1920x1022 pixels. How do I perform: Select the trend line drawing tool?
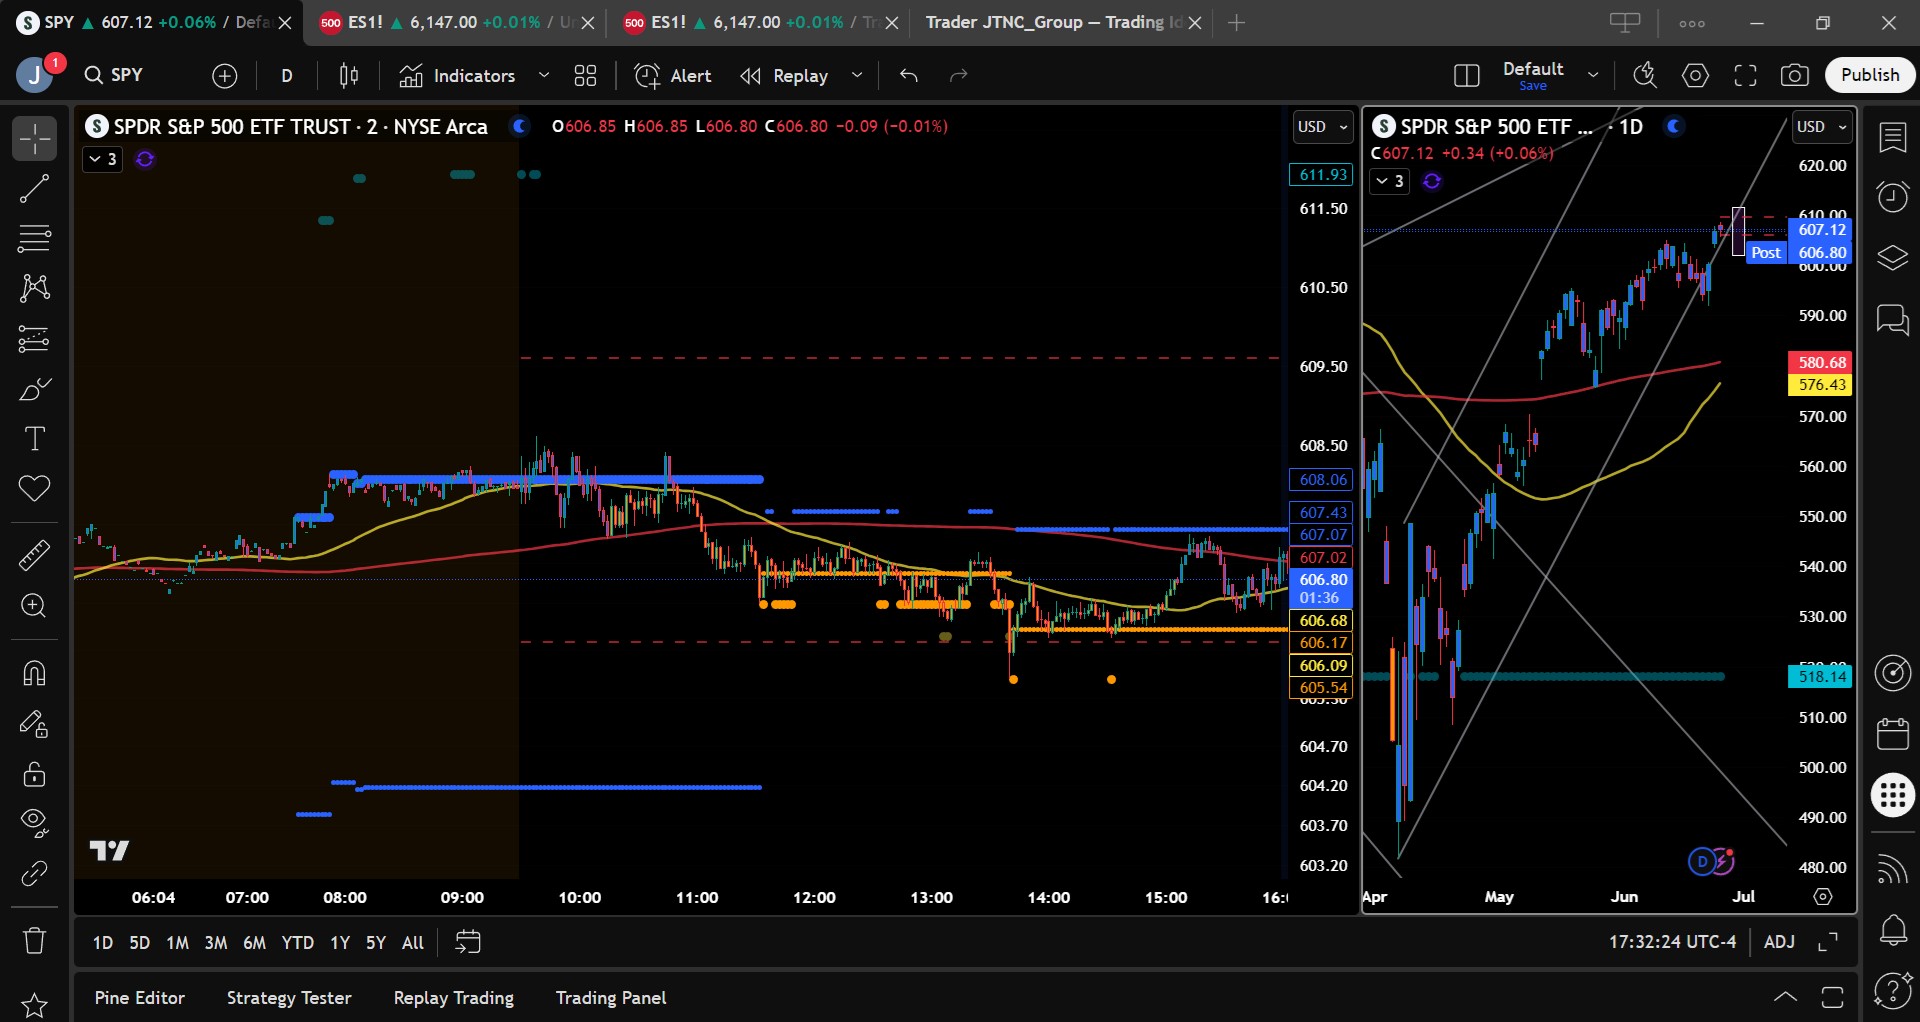click(x=34, y=188)
